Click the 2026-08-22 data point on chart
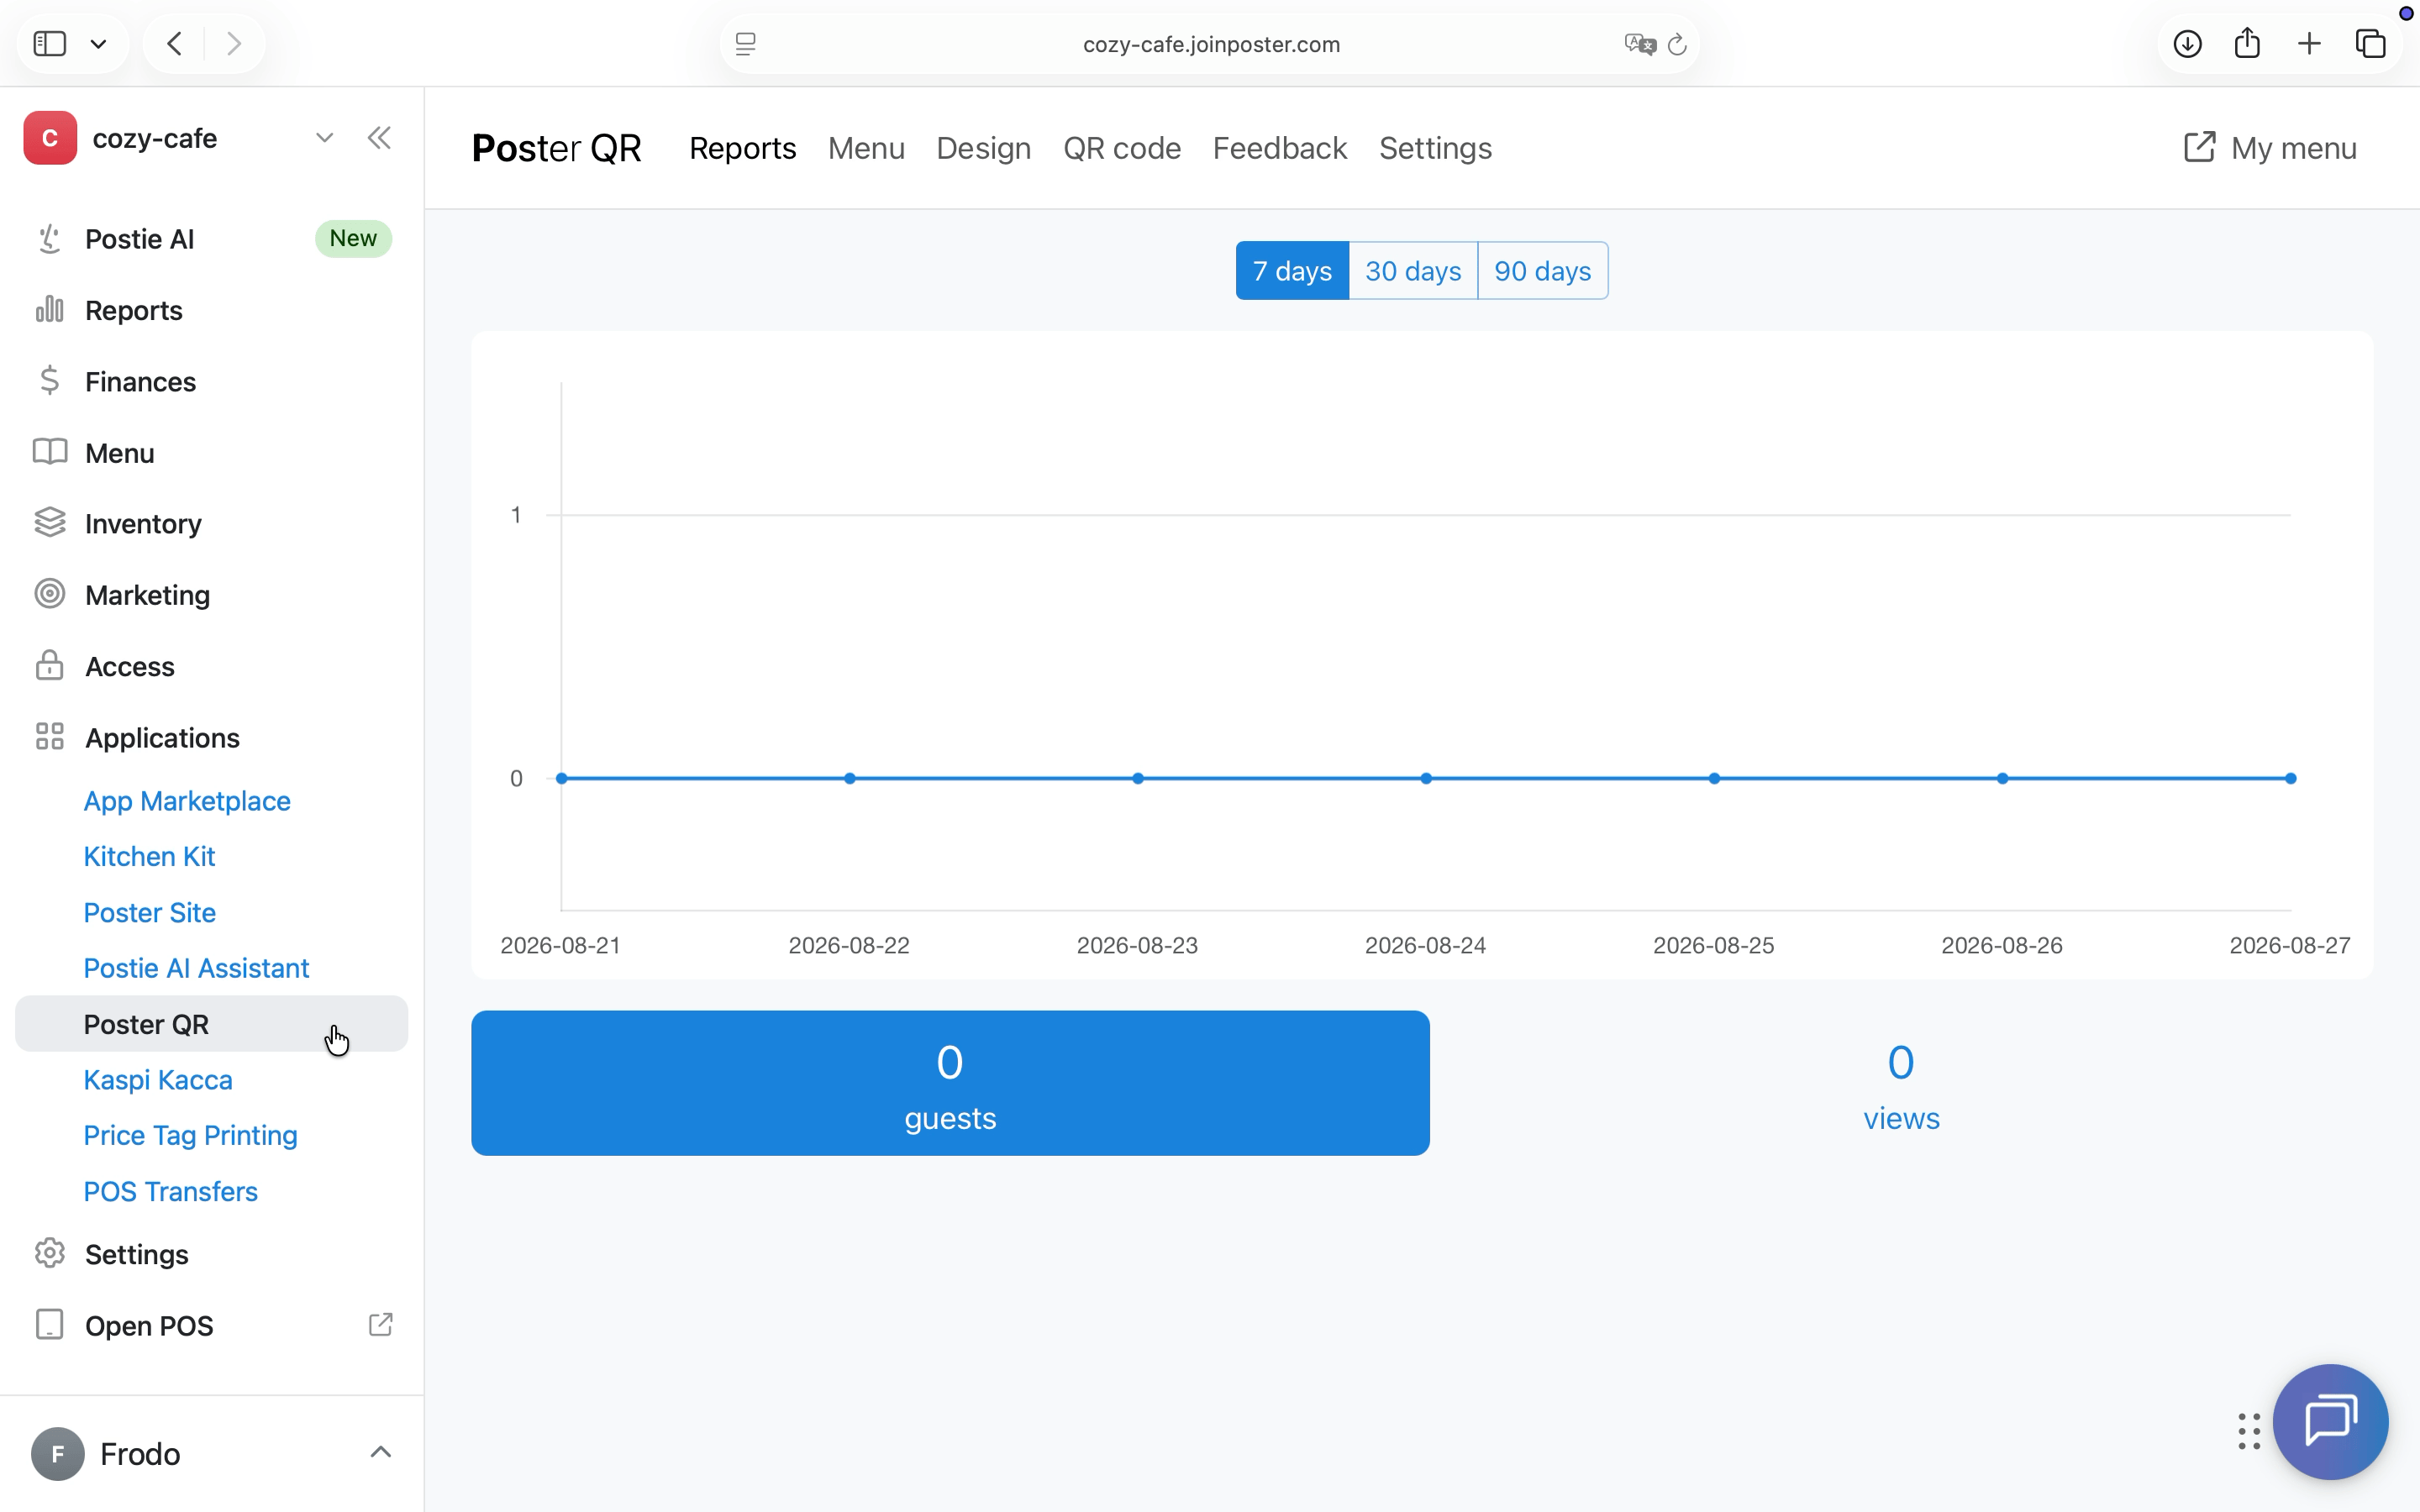This screenshot has height=1512, width=2420. point(850,778)
